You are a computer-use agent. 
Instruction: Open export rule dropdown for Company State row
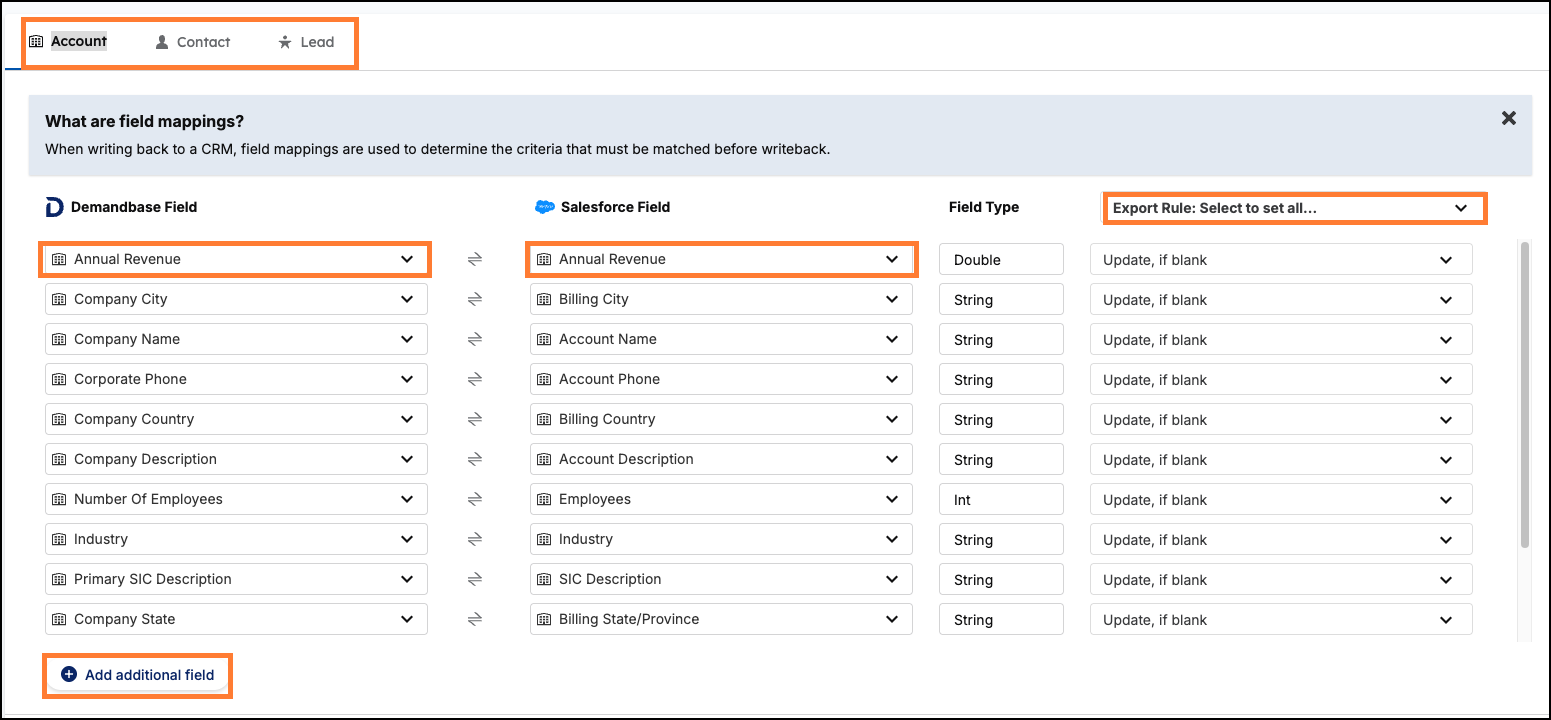[x=1281, y=619]
